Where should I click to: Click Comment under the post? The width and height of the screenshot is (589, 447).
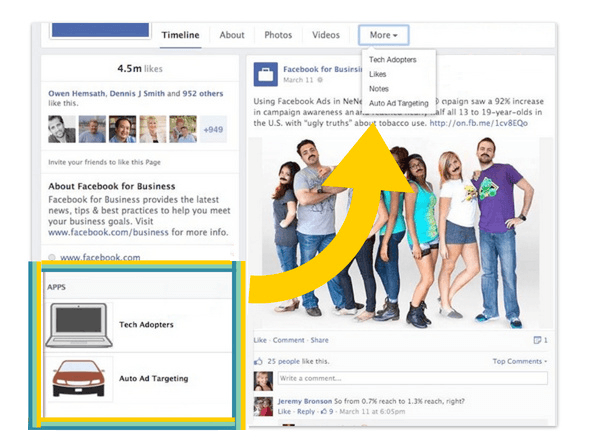click(288, 340)
